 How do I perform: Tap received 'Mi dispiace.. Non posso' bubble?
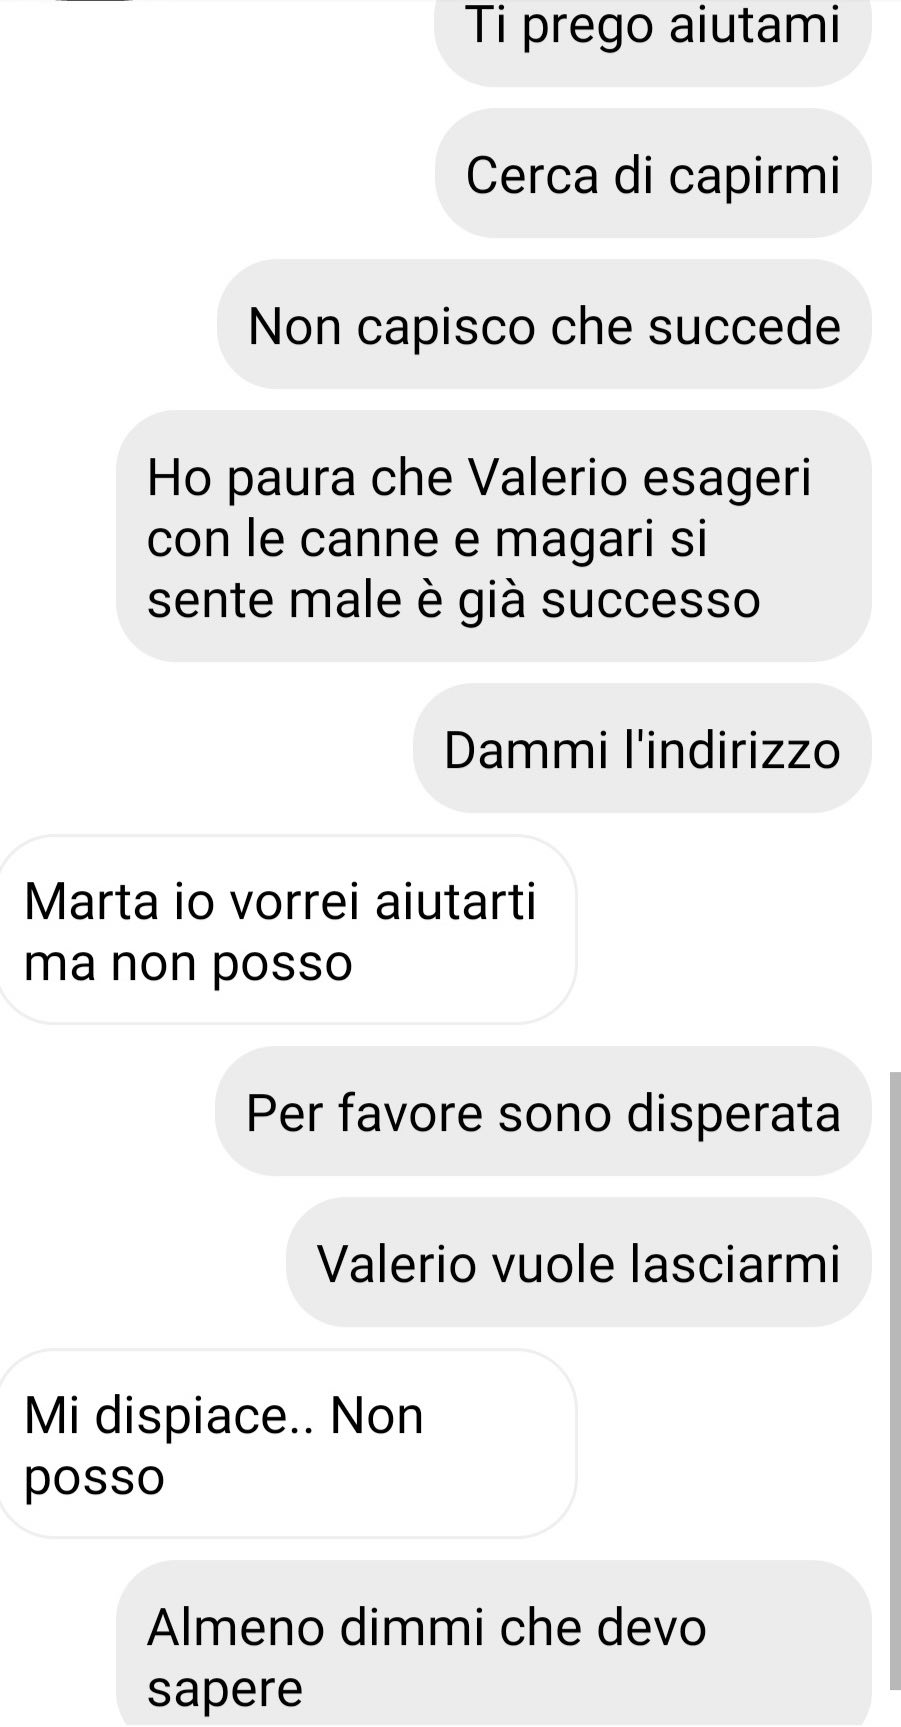[289, 1444]
